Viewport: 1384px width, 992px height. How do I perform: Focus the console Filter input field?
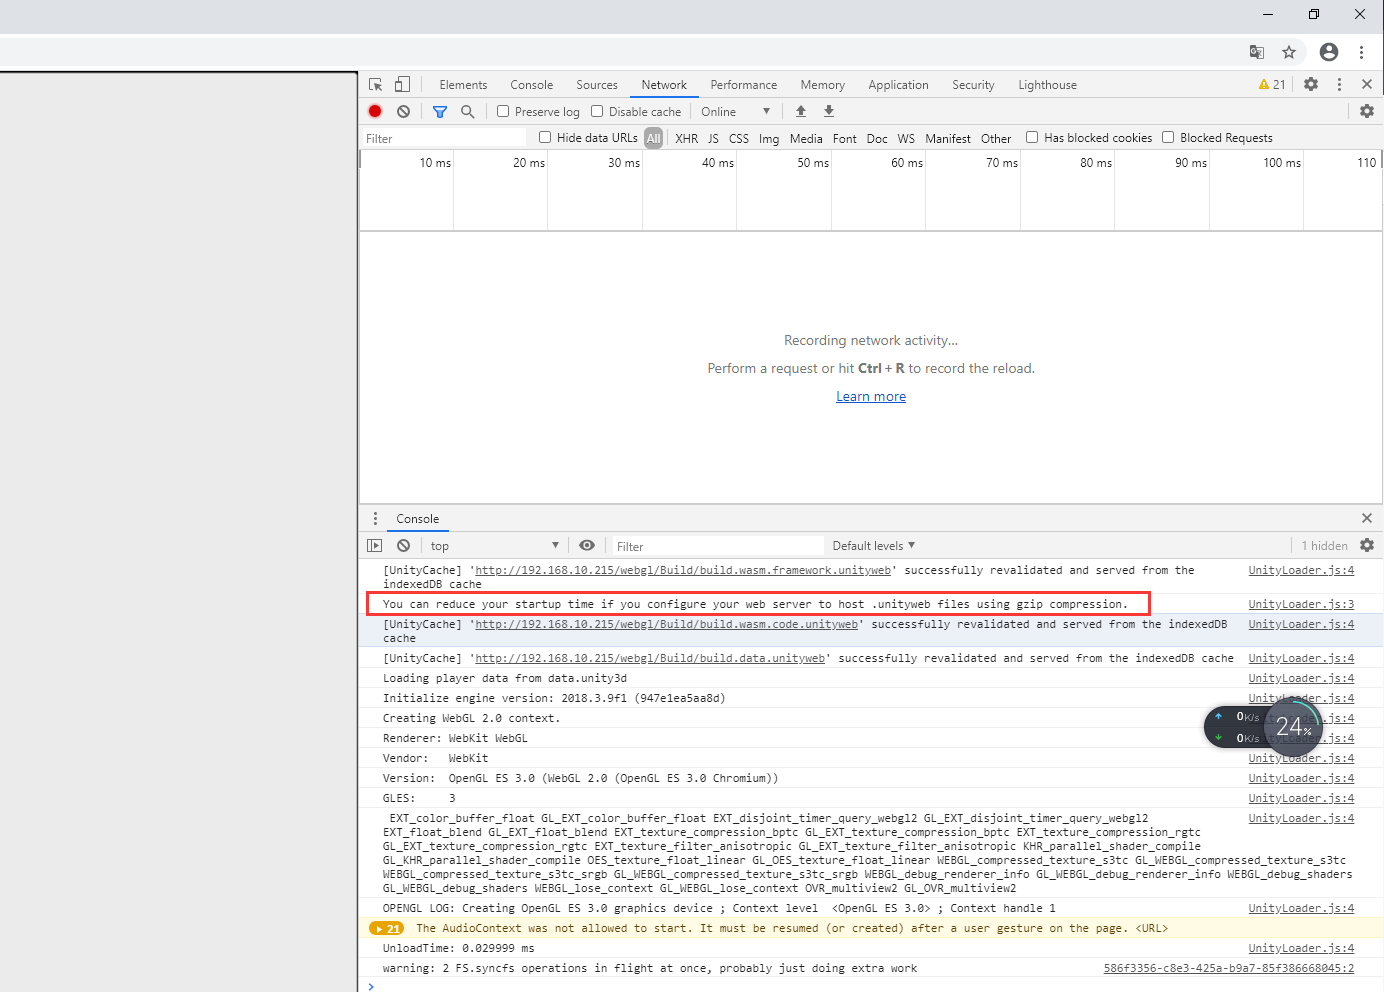(x=717, y=546)
